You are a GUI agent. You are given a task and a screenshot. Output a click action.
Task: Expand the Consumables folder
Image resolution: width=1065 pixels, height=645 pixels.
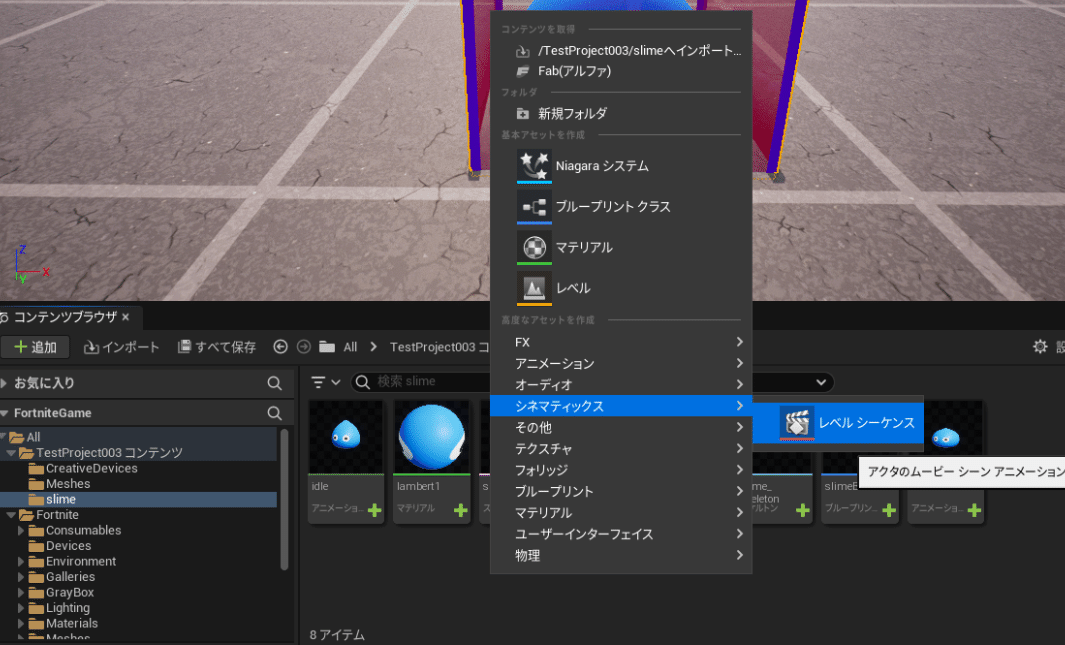(x=22, y=531)
